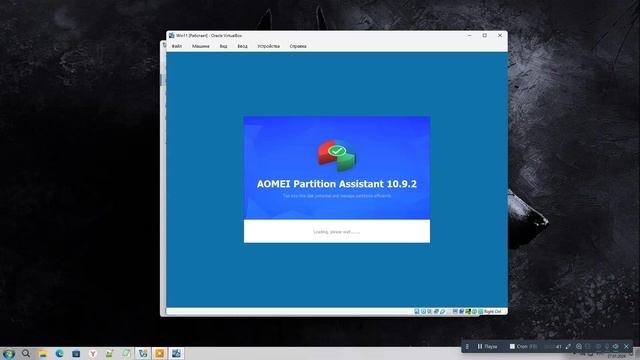Open the Вид menu

pyautogui.click(x=223, y=46)
